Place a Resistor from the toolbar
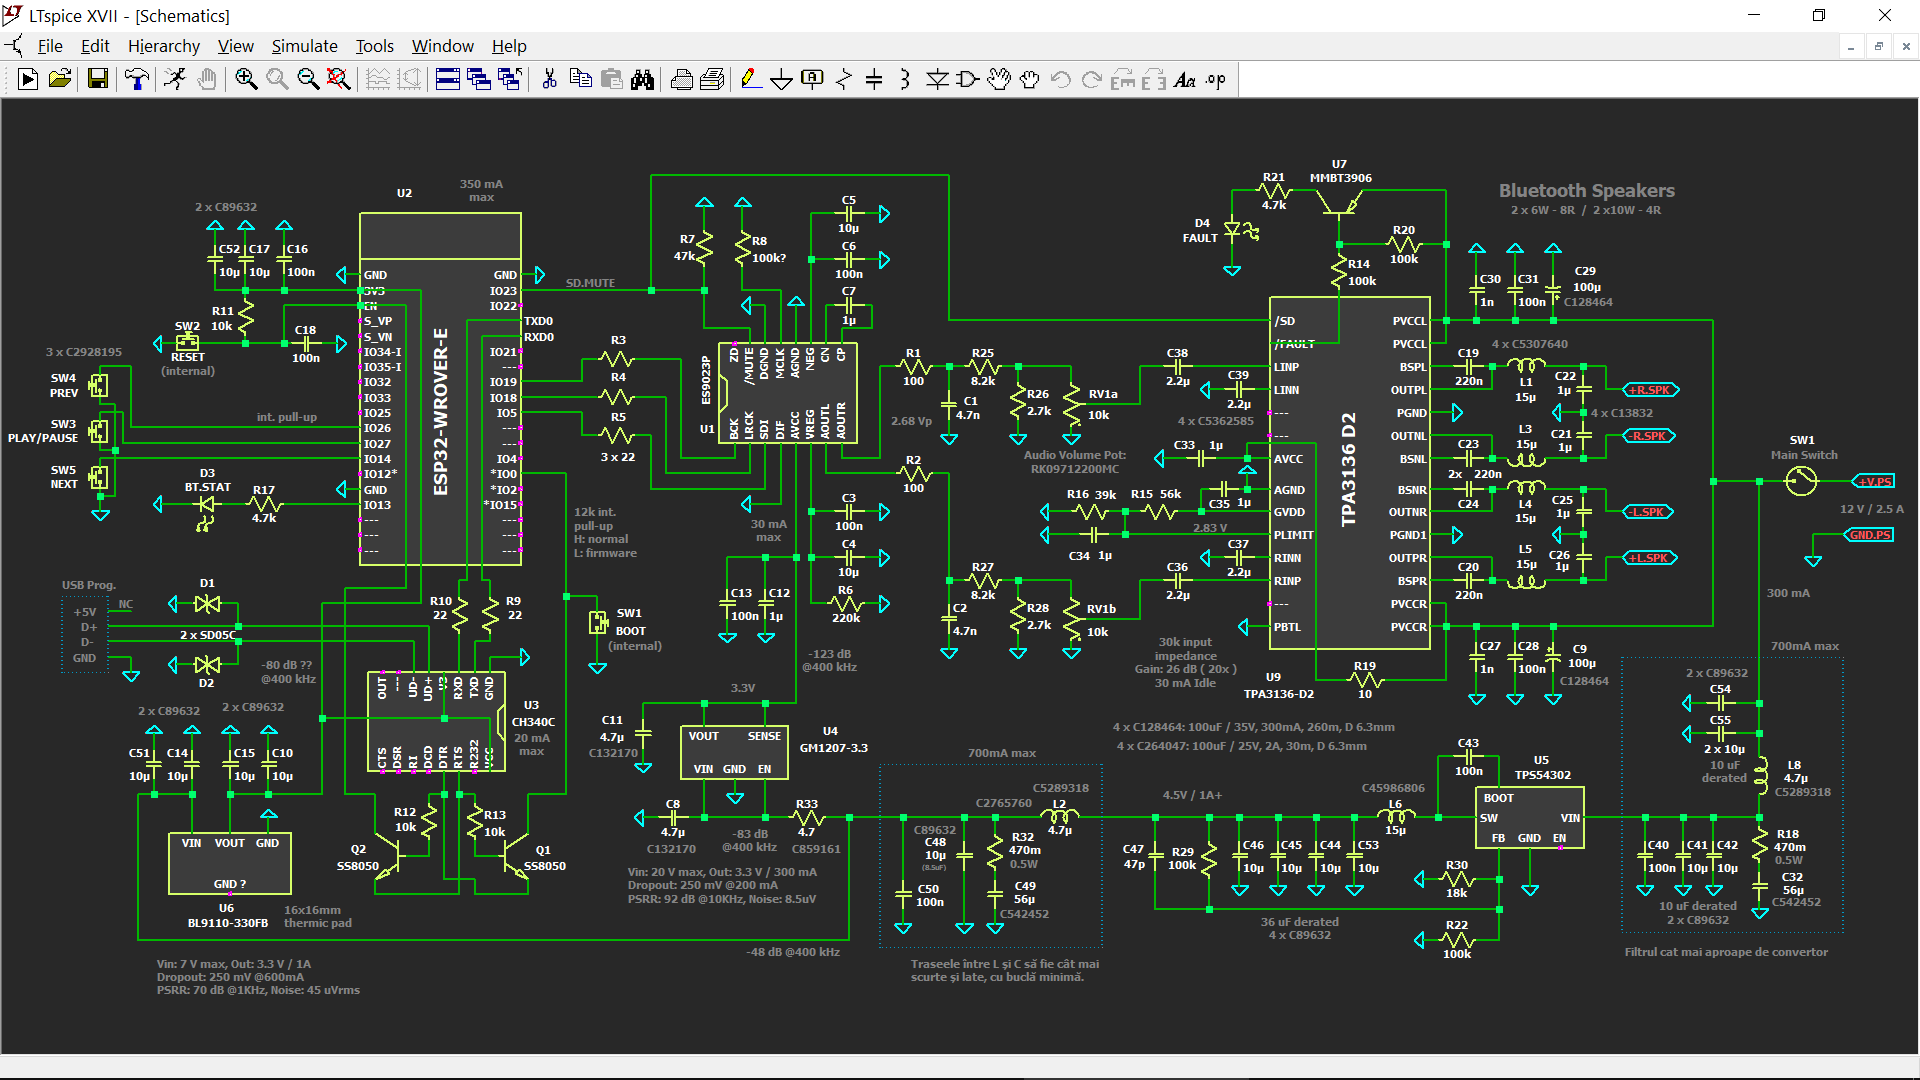The width and height of the screenshot is (1920, 1080). point(843,79)
